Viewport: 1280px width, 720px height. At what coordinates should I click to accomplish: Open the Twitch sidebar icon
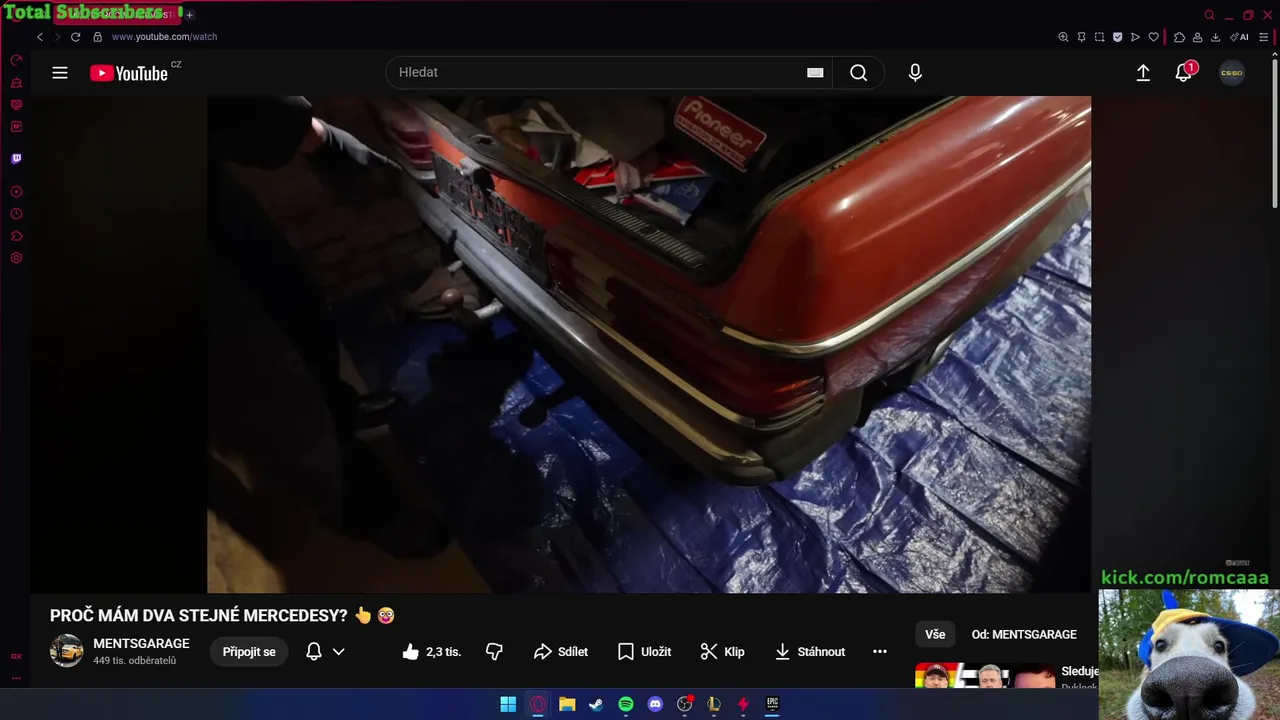[16, 158]
